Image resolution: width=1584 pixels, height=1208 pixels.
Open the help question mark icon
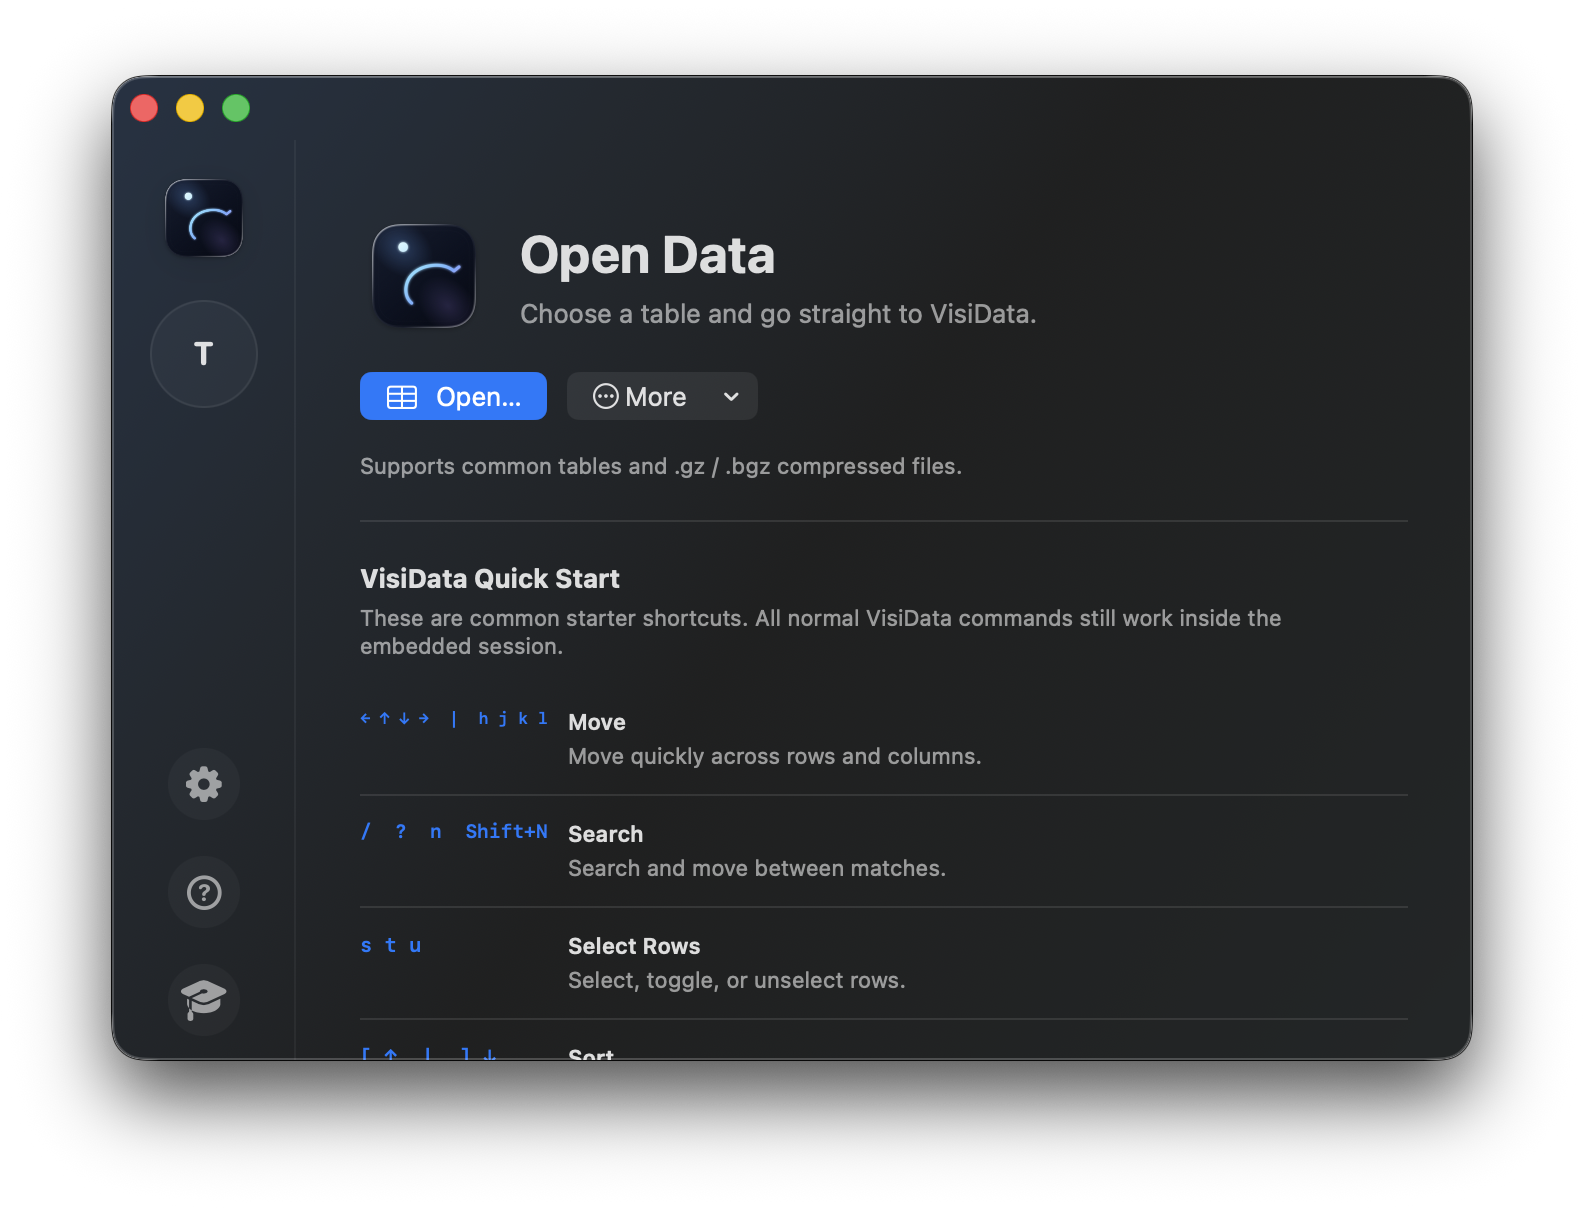tap(204, 892)
